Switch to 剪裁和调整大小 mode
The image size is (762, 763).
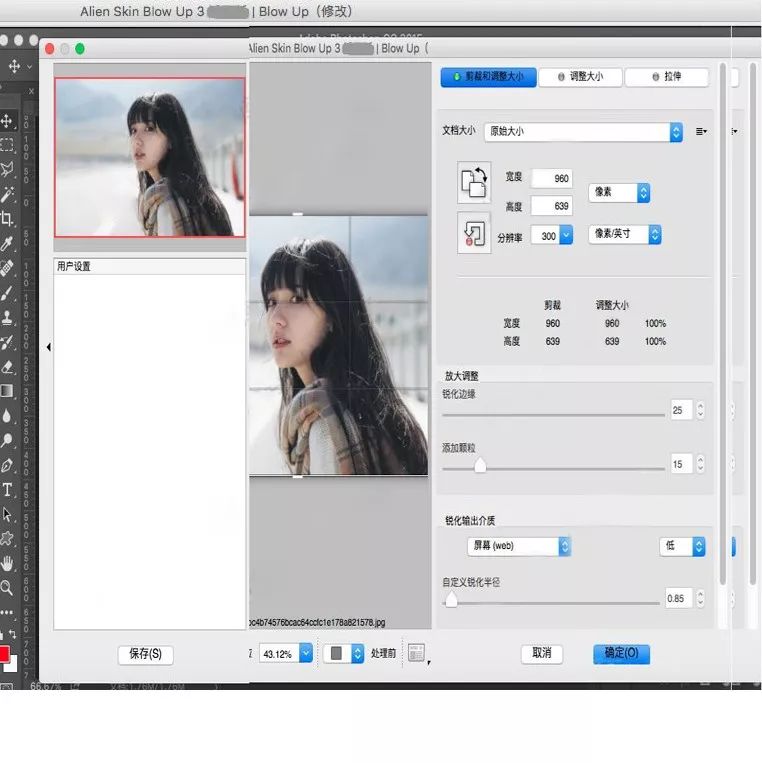point(489,77)
